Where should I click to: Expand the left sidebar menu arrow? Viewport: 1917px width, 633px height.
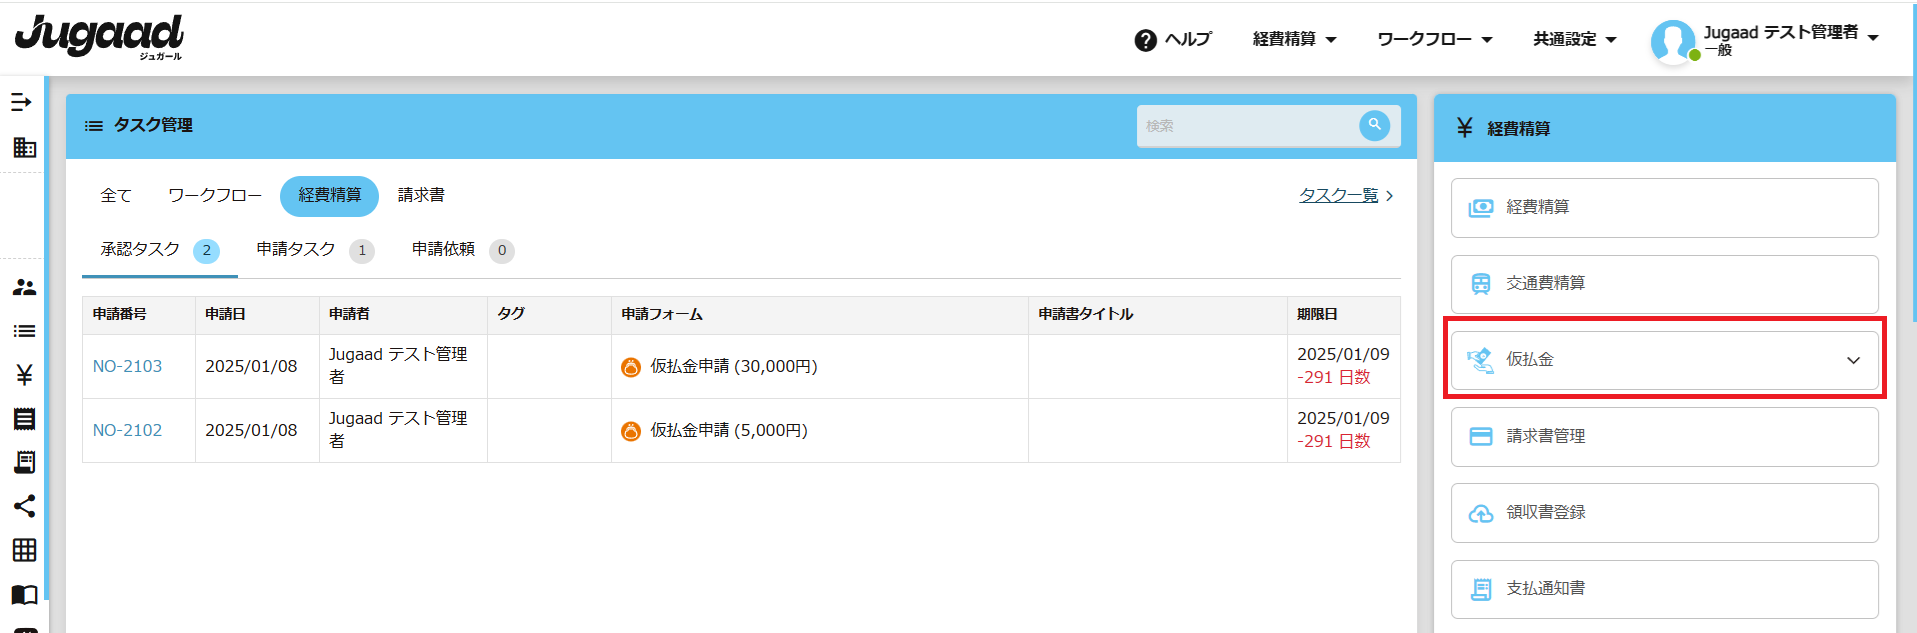[x=22, y=102]
